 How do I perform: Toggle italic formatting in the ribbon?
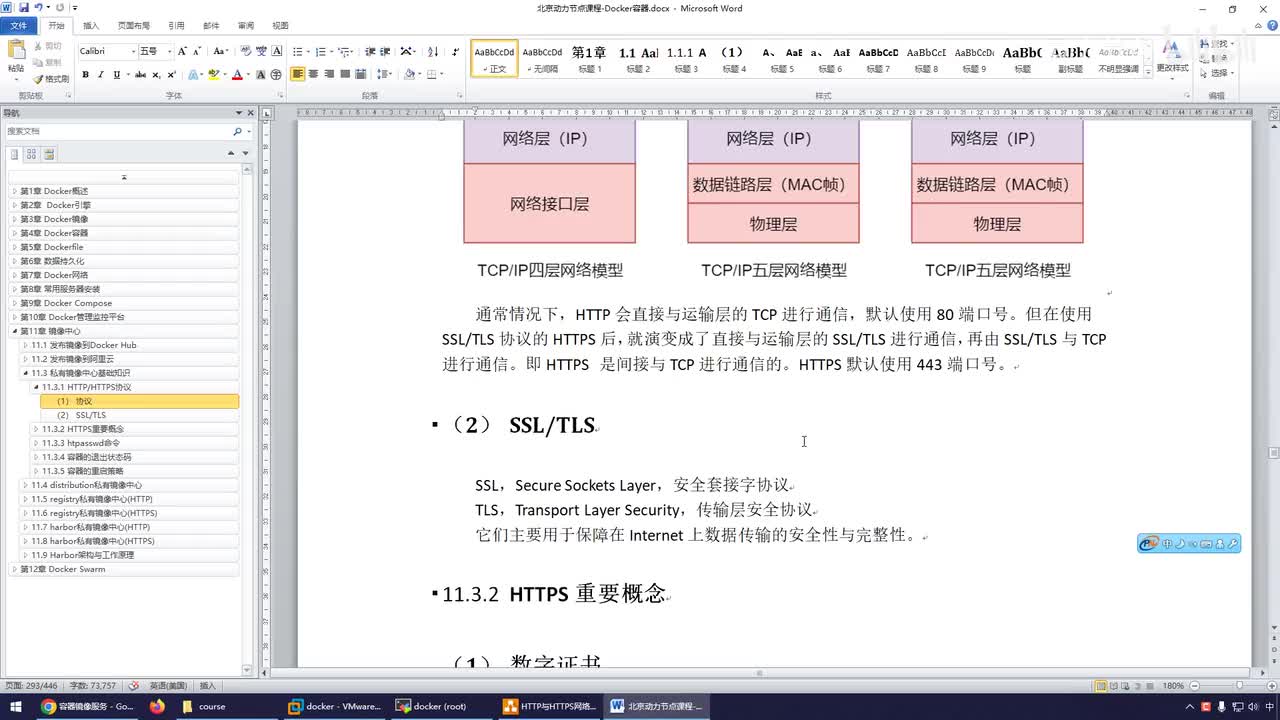click(101, 75)
